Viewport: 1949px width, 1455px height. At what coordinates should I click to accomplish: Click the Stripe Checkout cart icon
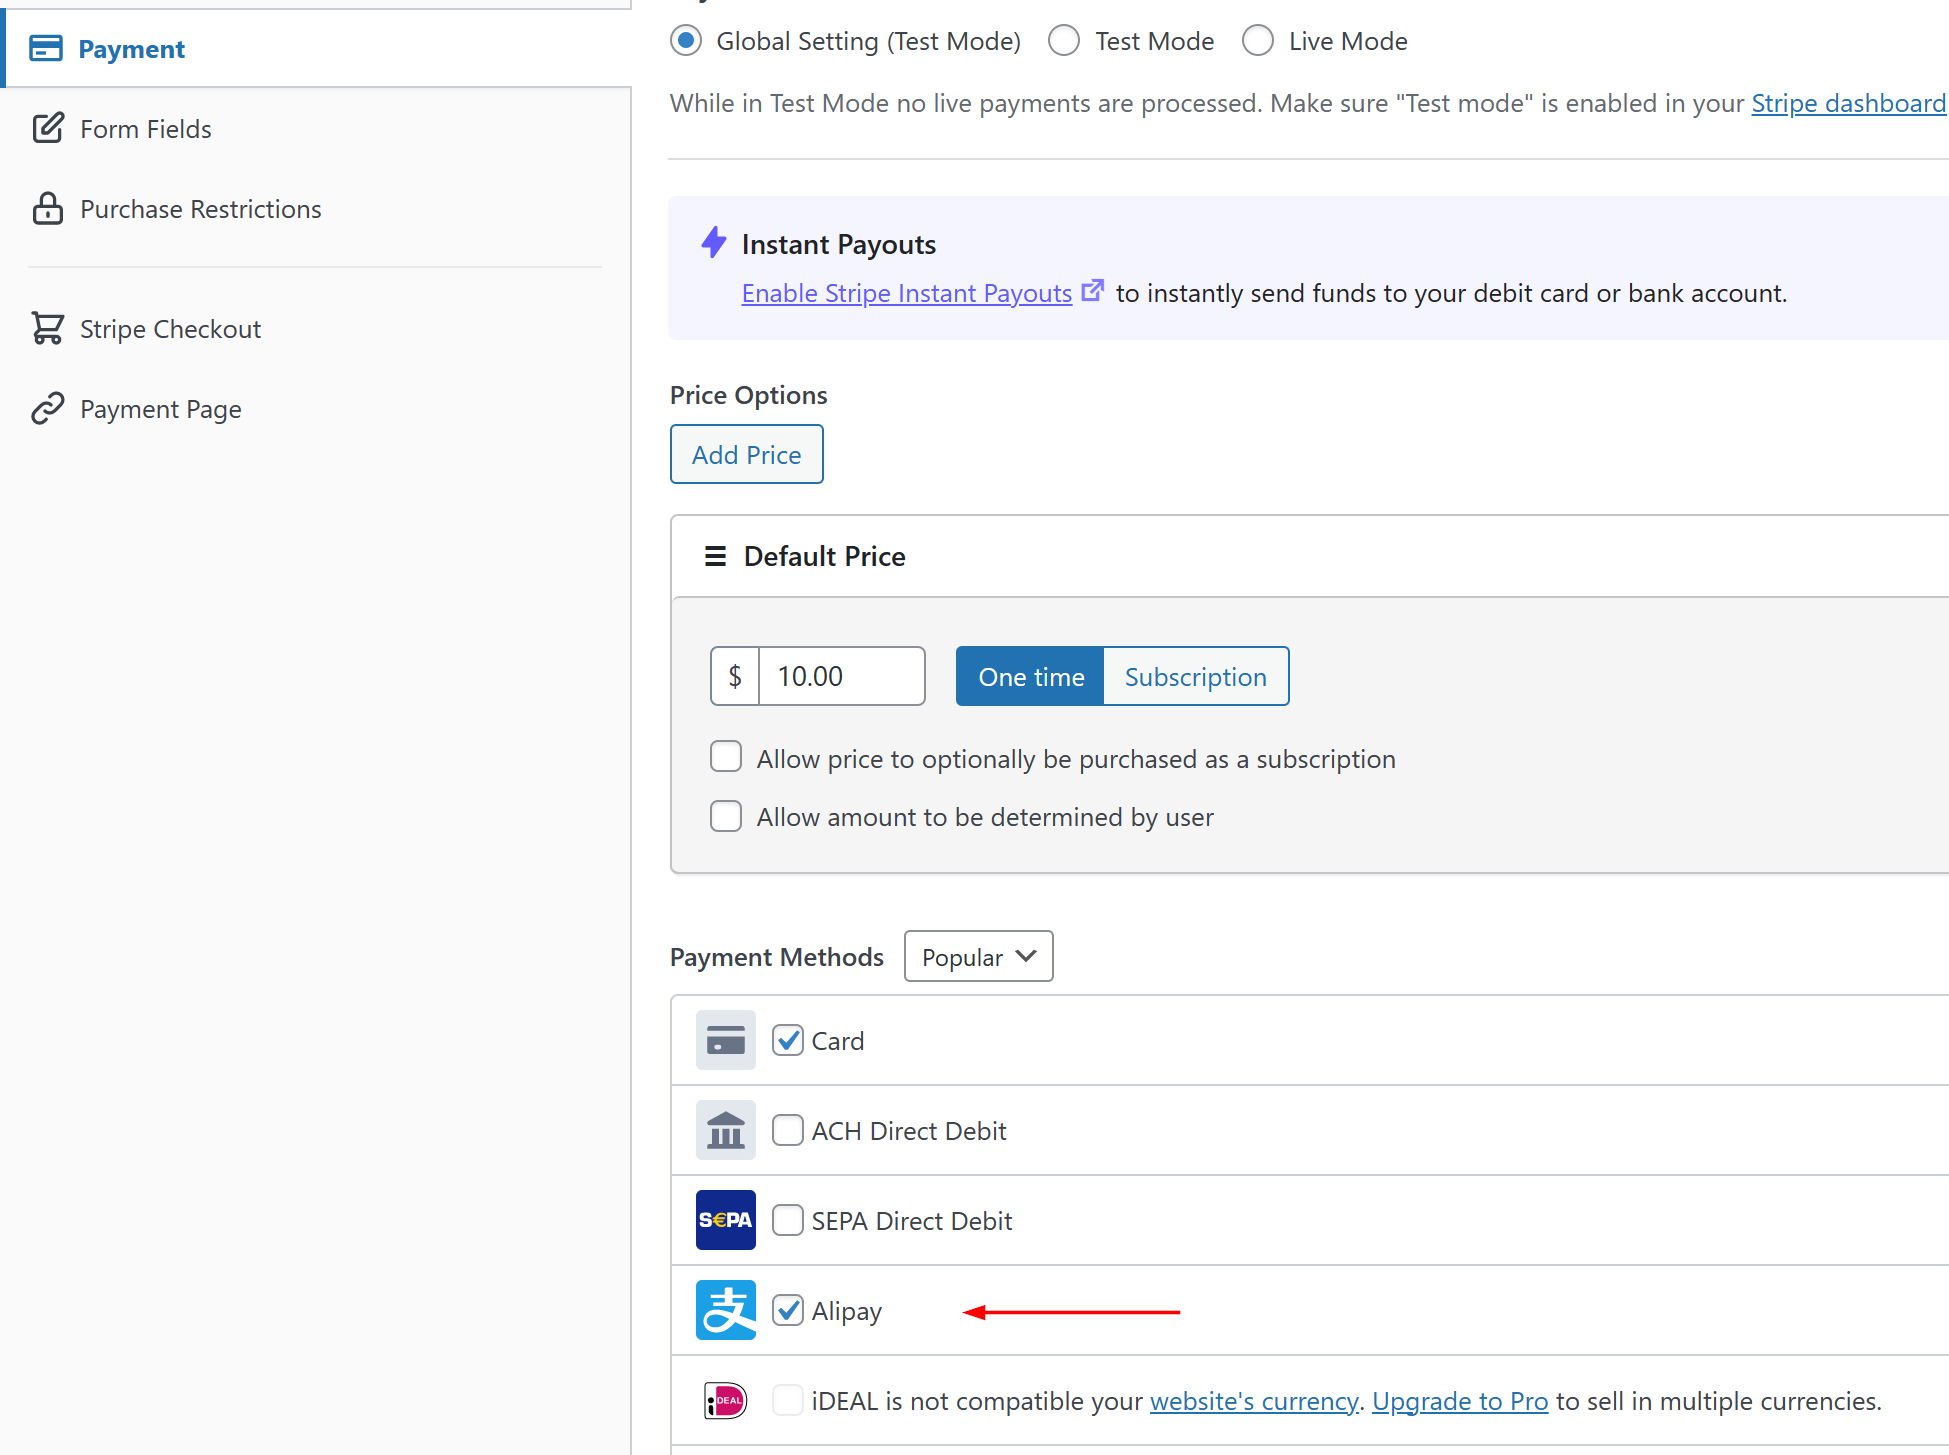pos(48,329)
